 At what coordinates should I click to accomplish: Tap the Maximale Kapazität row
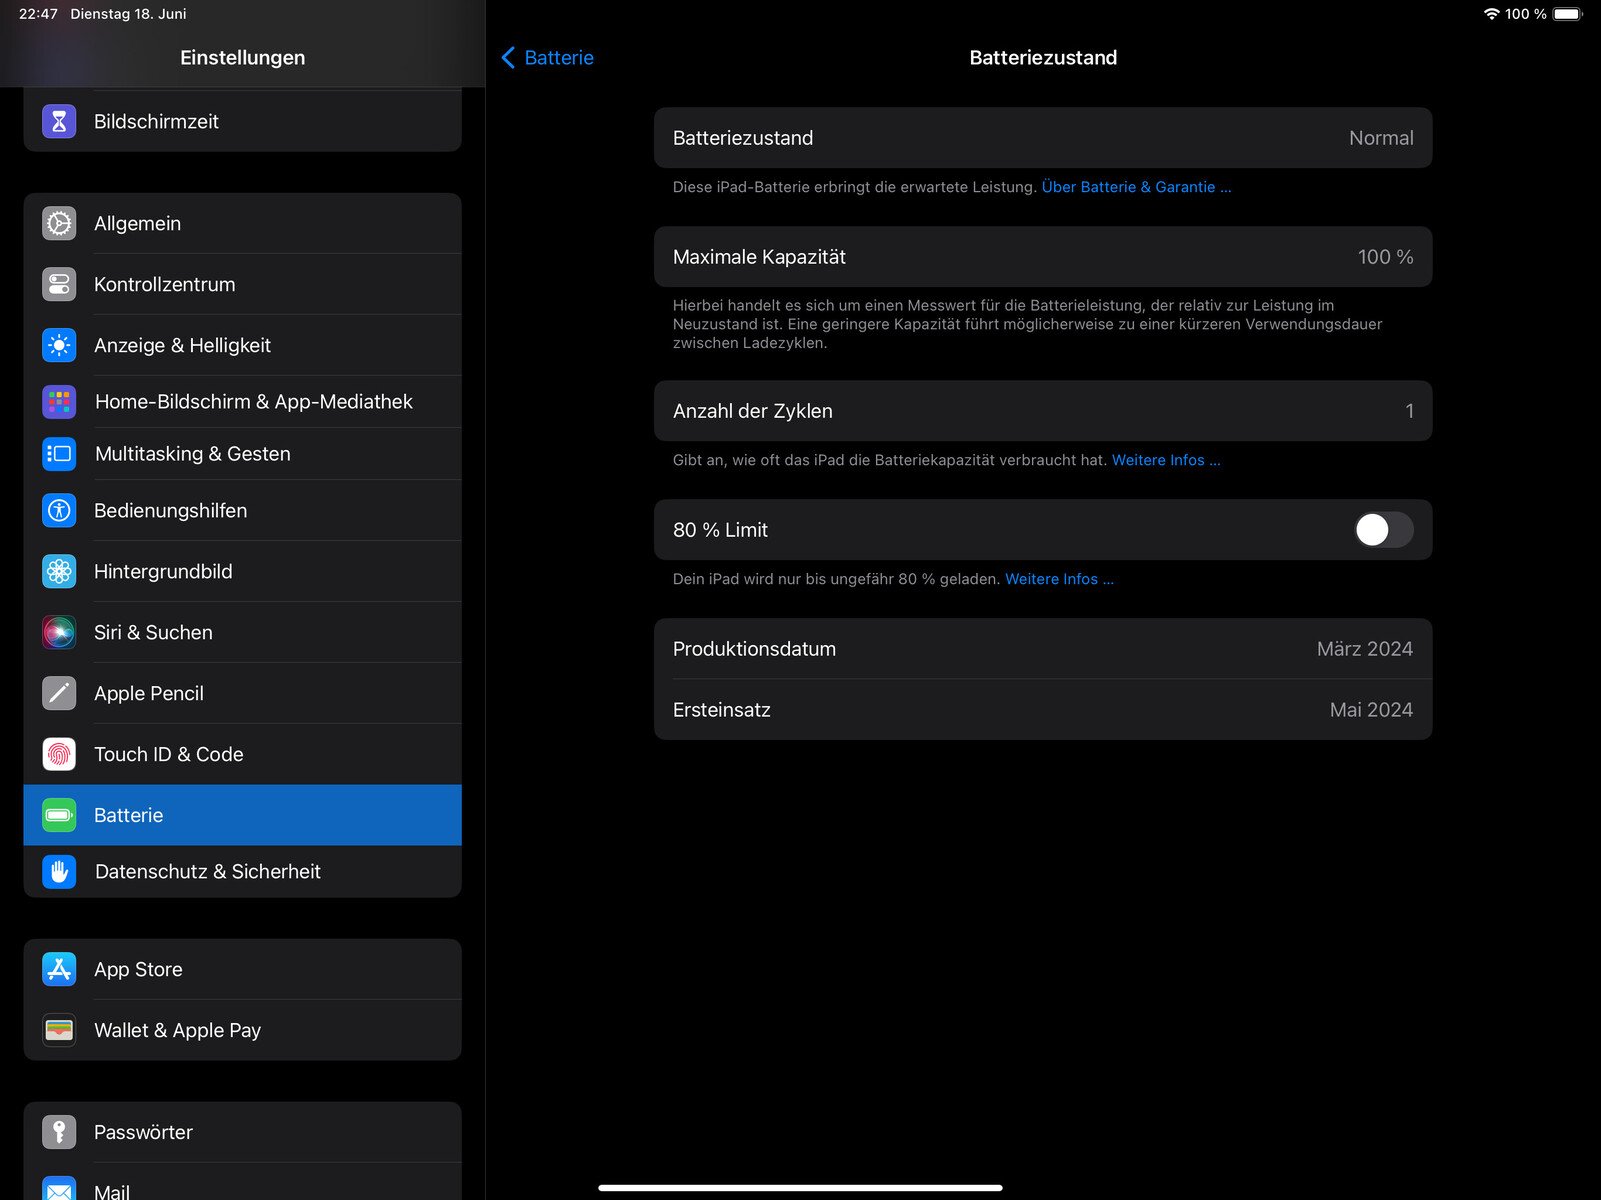click(x=1043, y=257)
